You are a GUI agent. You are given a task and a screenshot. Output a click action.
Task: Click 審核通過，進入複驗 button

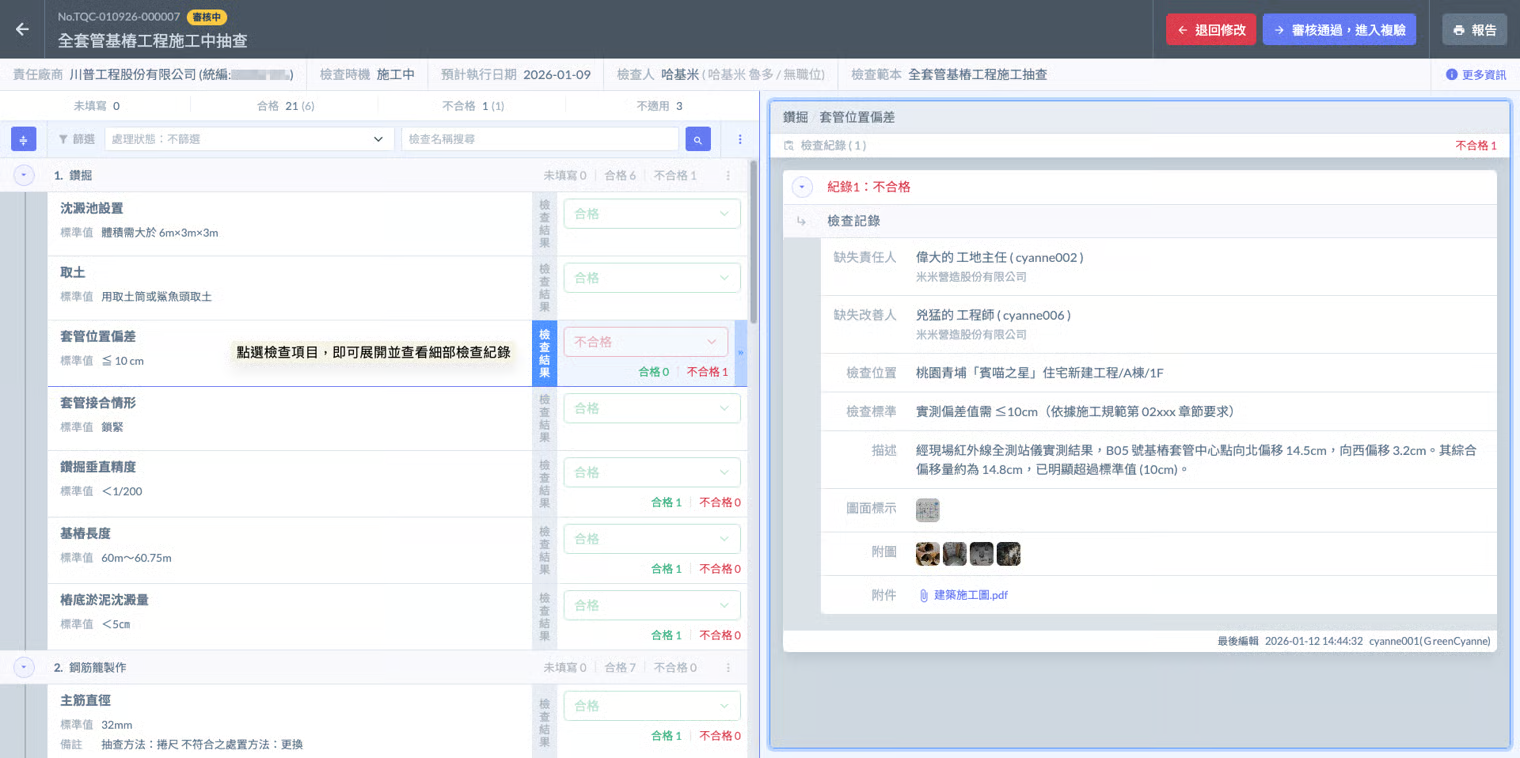tap(1339, 30)
